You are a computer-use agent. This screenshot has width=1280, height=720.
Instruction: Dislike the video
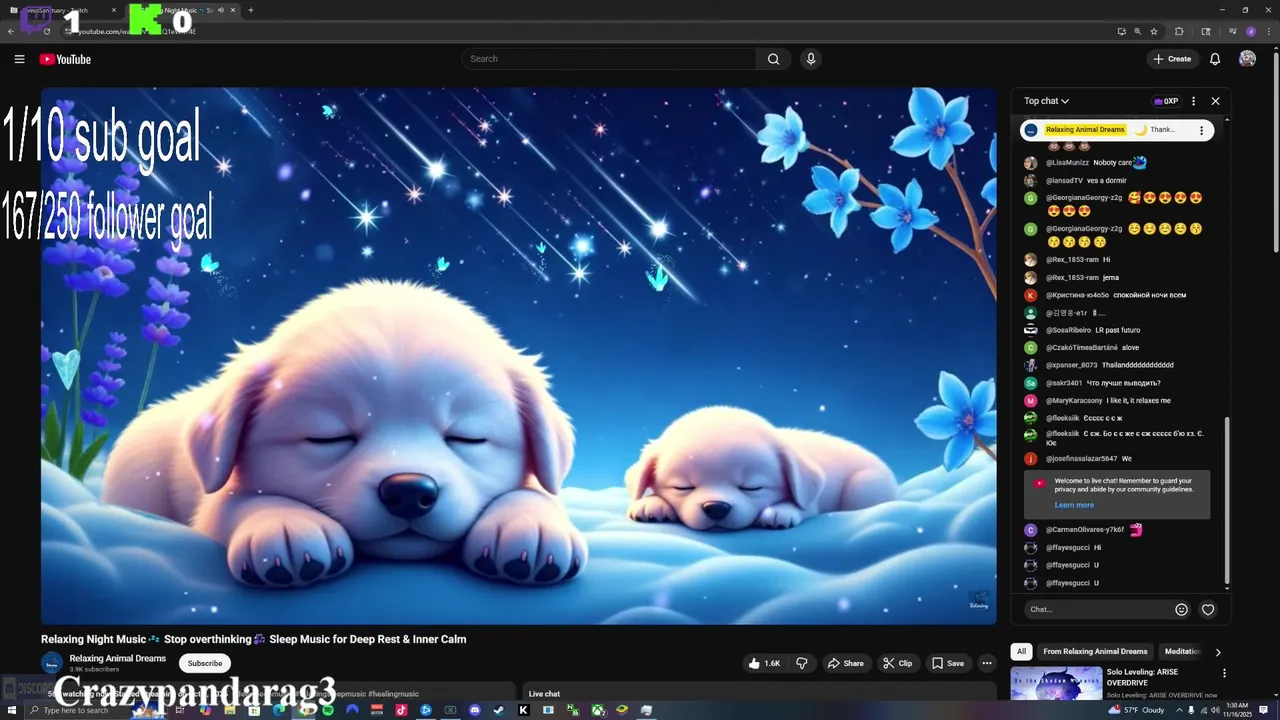pos(801,663)
